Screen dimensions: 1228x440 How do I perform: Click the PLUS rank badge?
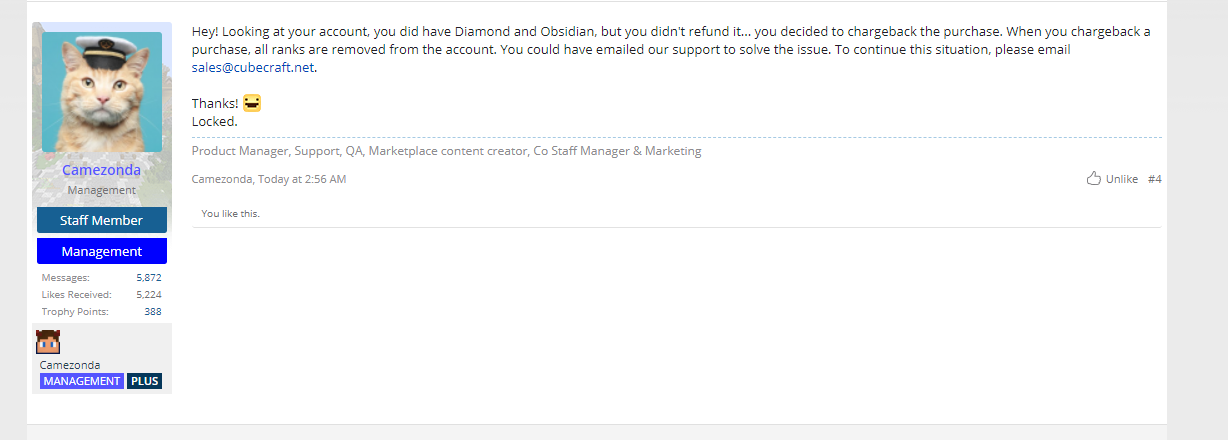click(145, 381)
